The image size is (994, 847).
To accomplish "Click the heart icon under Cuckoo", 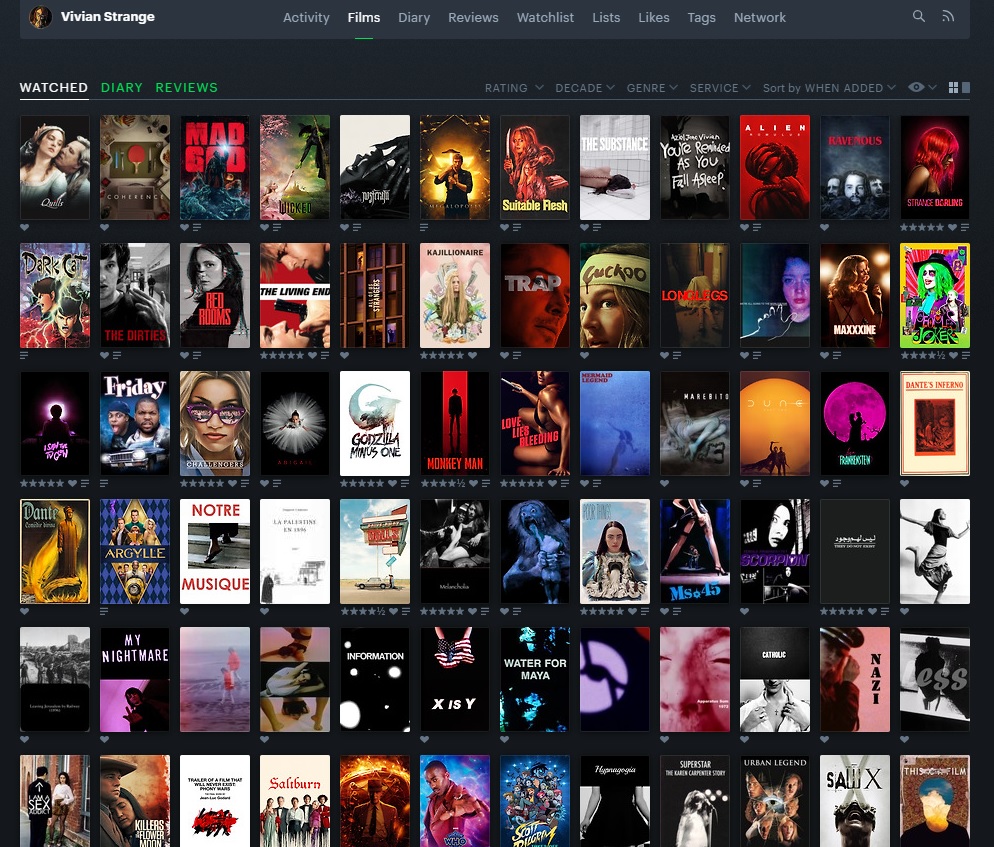I will point(584,355).
